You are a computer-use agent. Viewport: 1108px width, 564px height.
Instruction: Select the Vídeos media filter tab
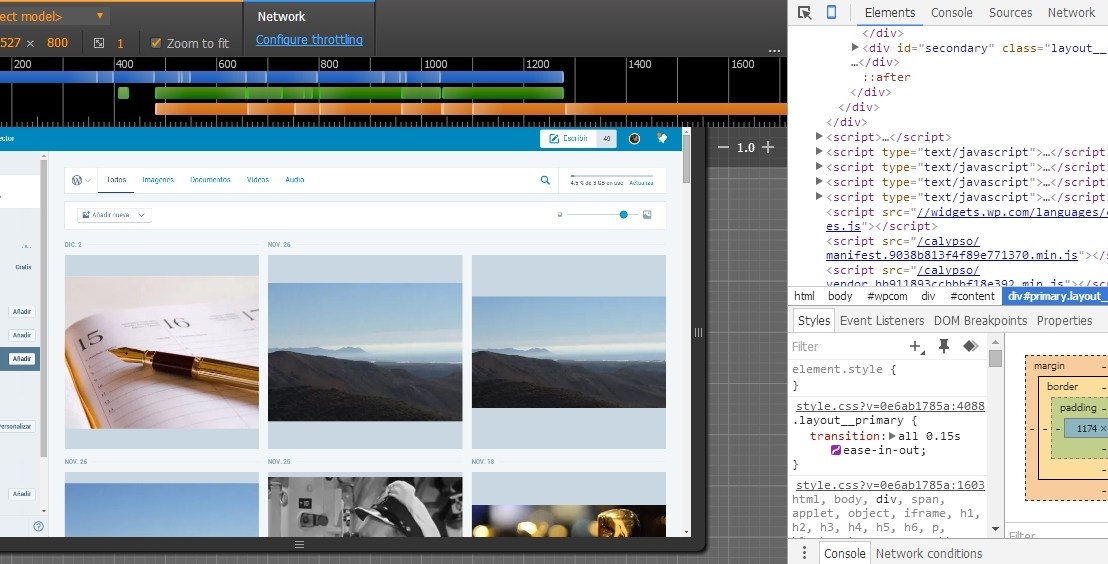[258, 180]
